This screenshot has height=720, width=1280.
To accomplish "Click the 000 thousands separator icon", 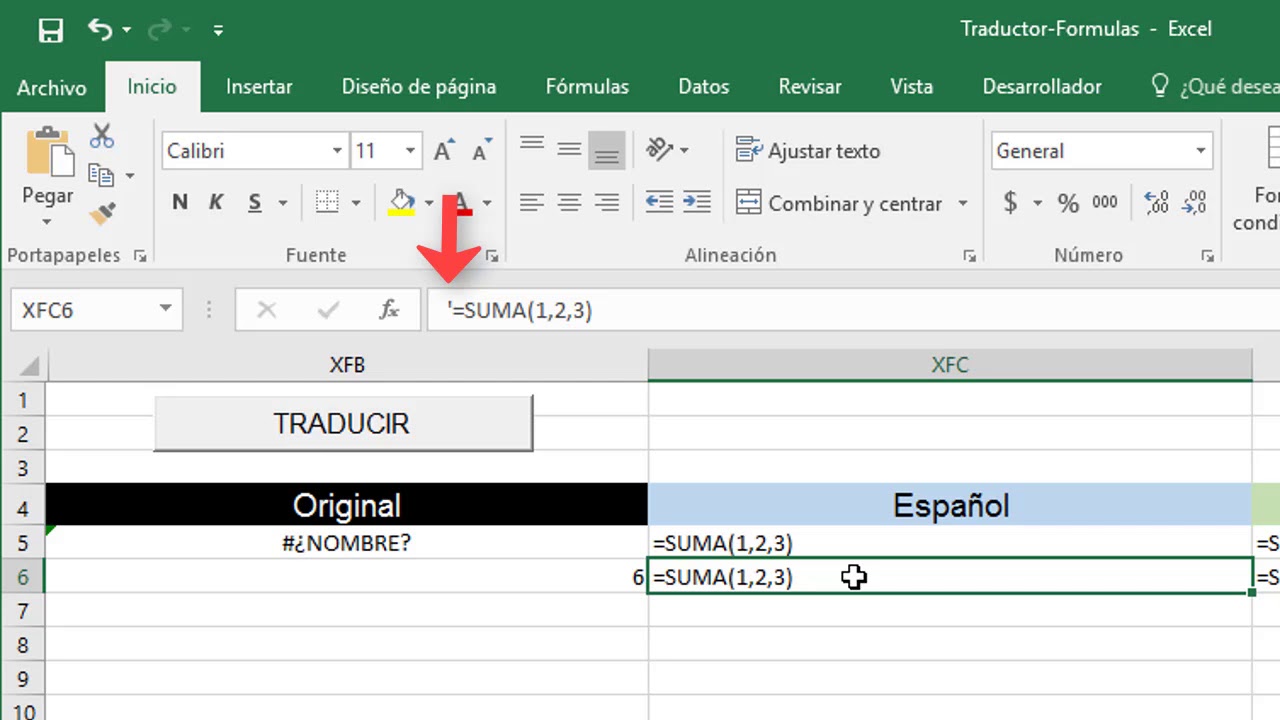I will point(1105,203).
